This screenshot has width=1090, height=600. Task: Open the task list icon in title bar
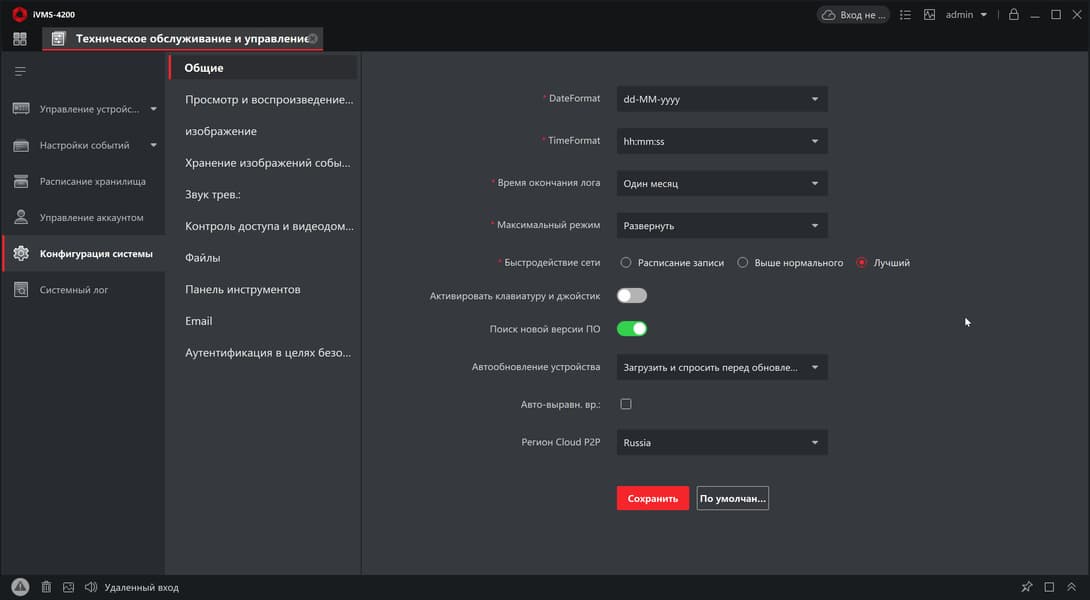(905, 15)
